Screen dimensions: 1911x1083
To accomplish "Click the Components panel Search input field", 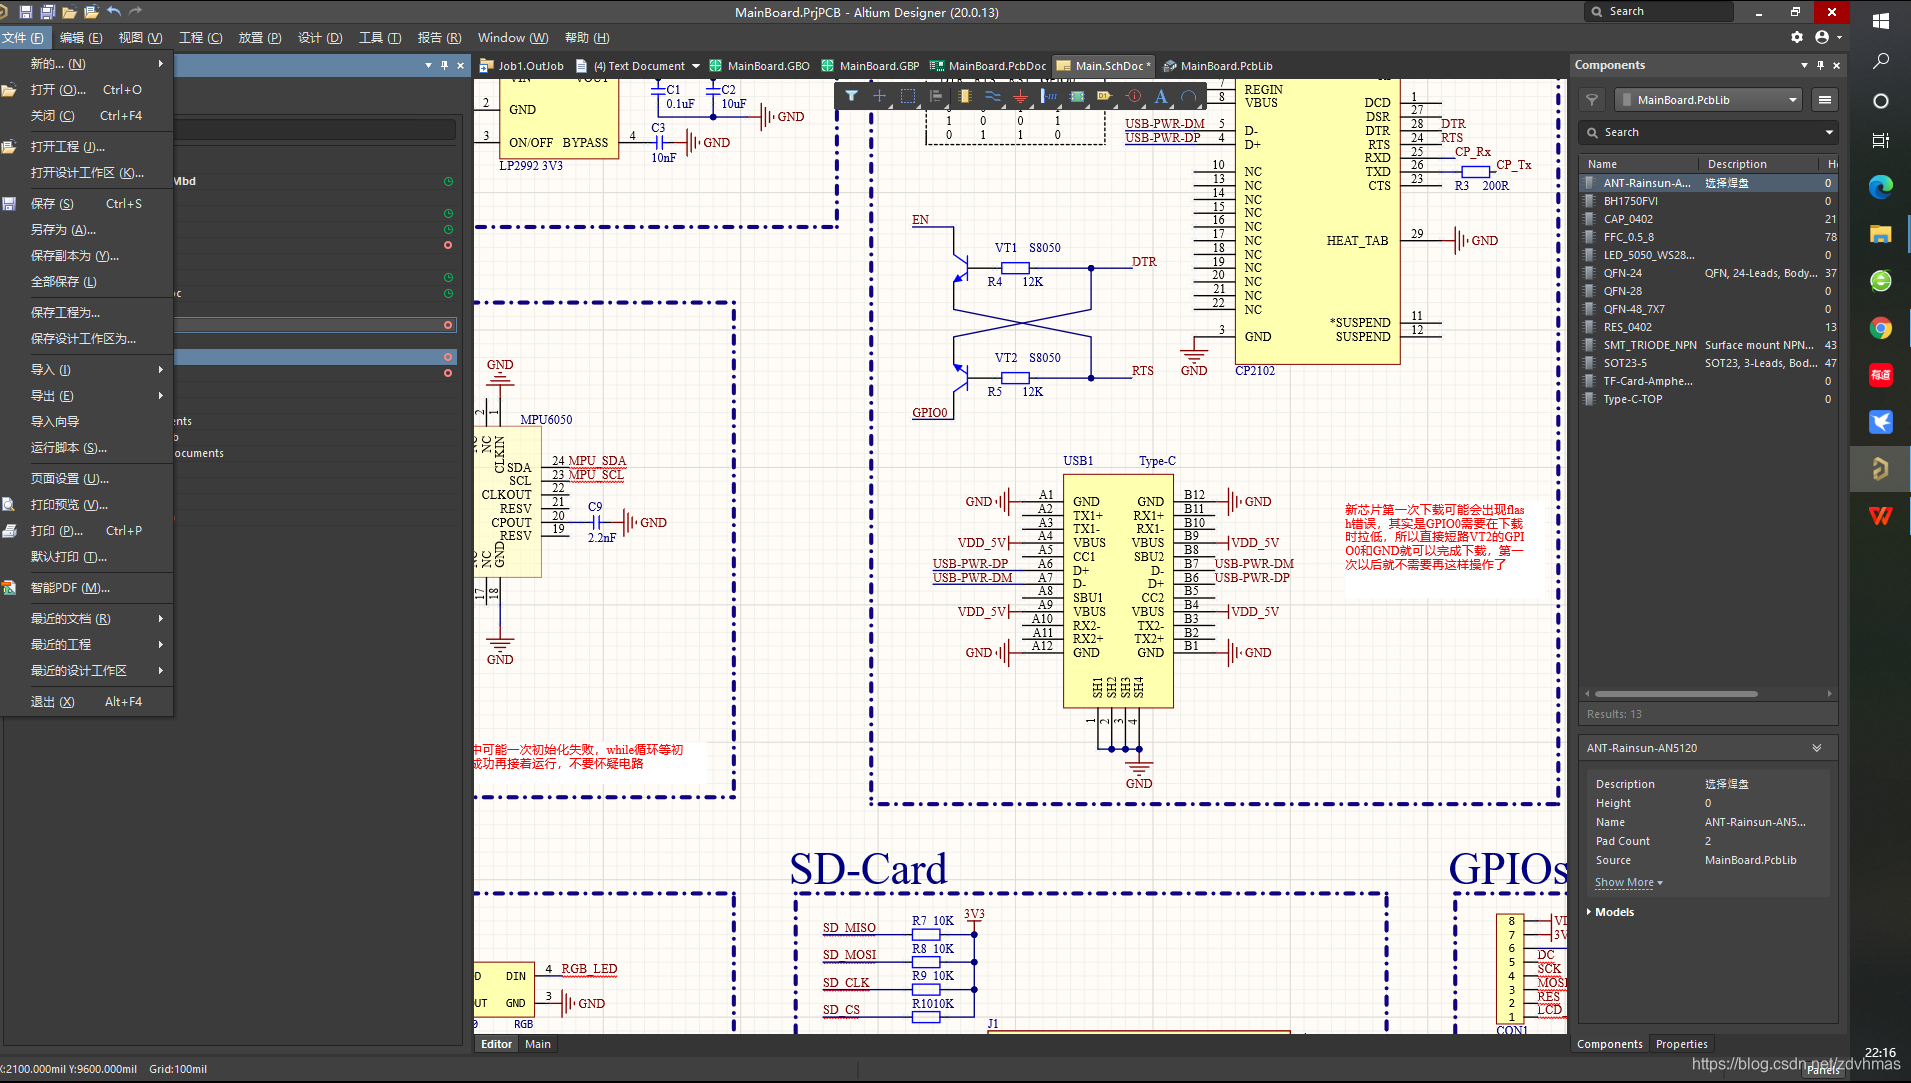I will (1709, 132).
